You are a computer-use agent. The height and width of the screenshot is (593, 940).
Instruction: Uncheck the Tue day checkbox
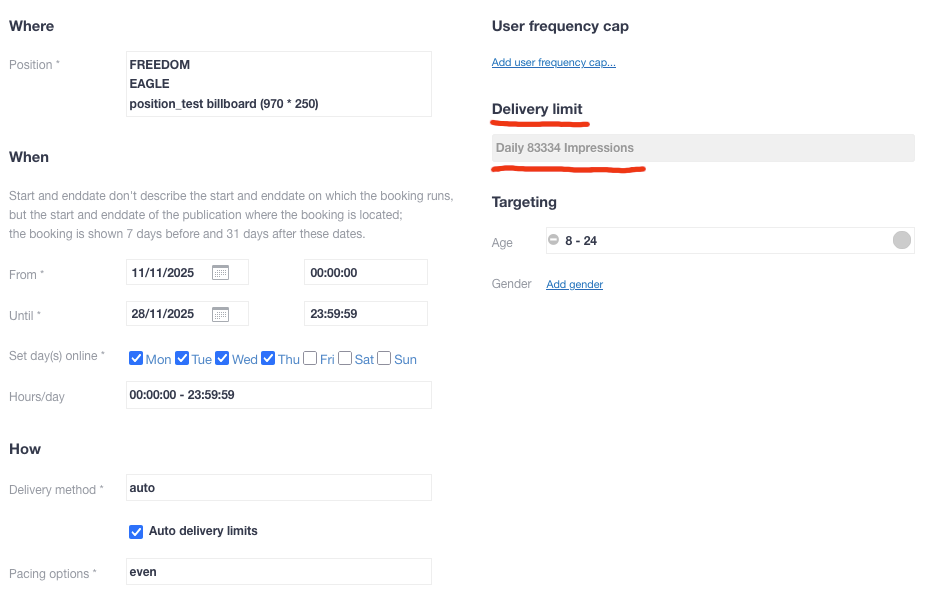(182, 358)
